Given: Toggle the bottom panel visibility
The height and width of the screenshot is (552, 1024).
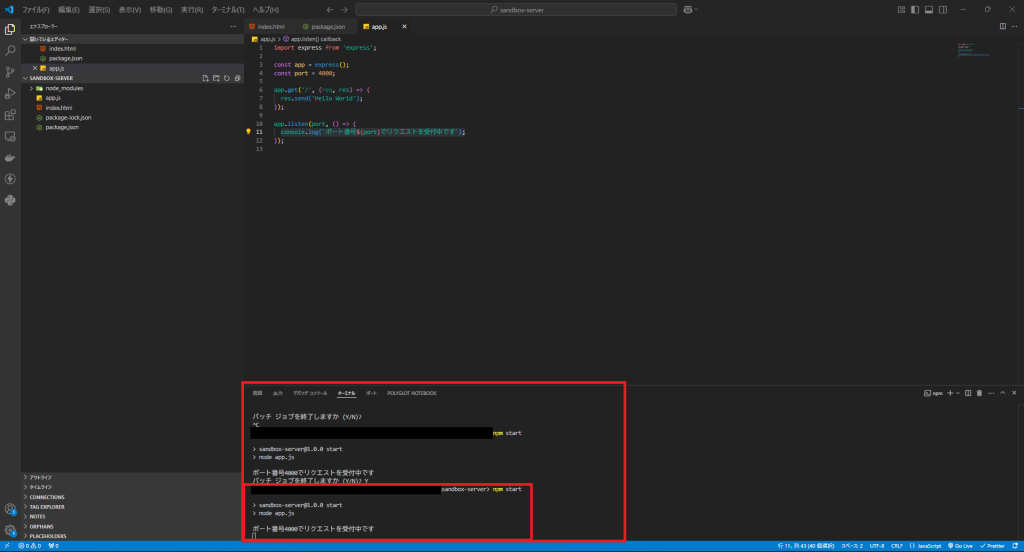Looking at the screenshot, I should (x=929, y=9).
